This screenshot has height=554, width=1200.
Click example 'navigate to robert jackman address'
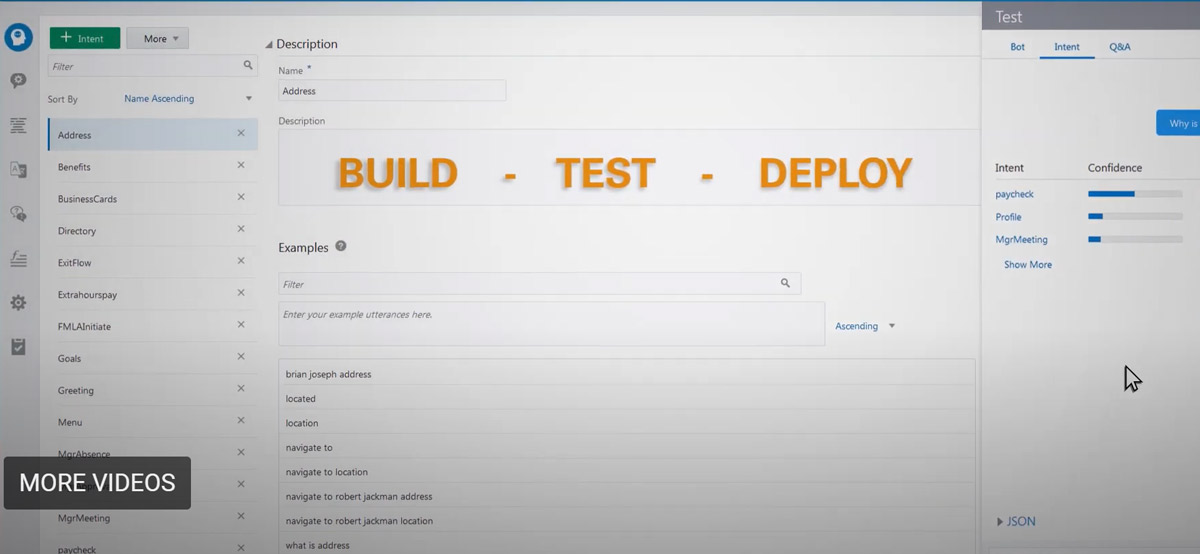coord(627,496)
